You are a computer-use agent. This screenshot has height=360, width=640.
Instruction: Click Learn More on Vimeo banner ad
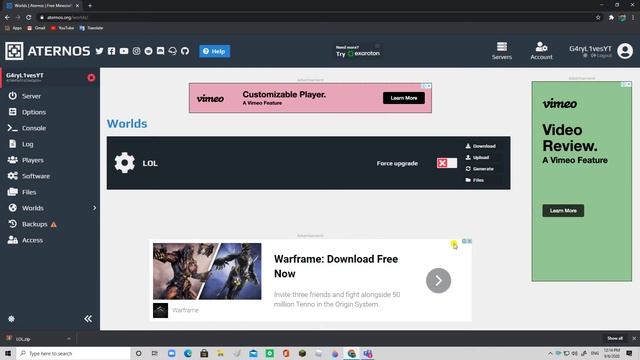click(x=404, y=98)
